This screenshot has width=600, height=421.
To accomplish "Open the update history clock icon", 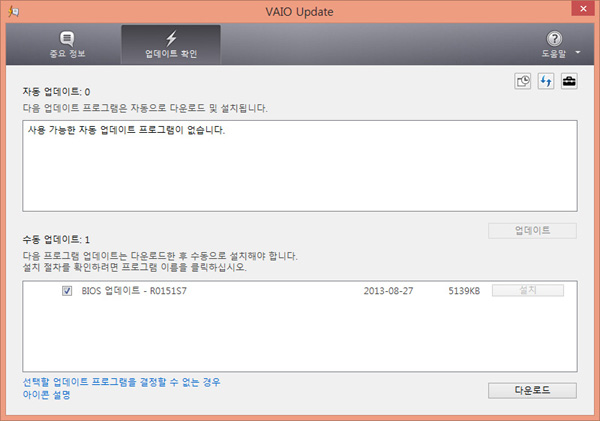I will (x=523, y=81).
